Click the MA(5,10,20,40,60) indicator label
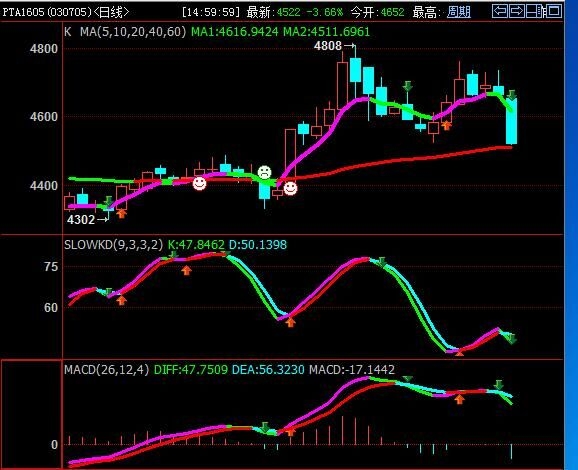The width and height of the screenshot is (578, 470). [133, 32]
